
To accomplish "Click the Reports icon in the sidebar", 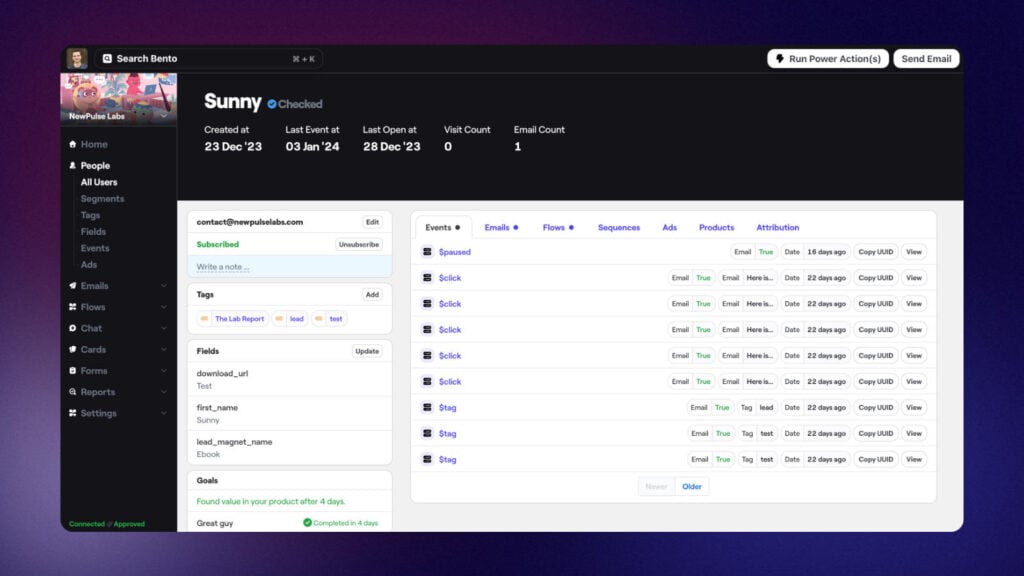I will (x=72, y=392).
